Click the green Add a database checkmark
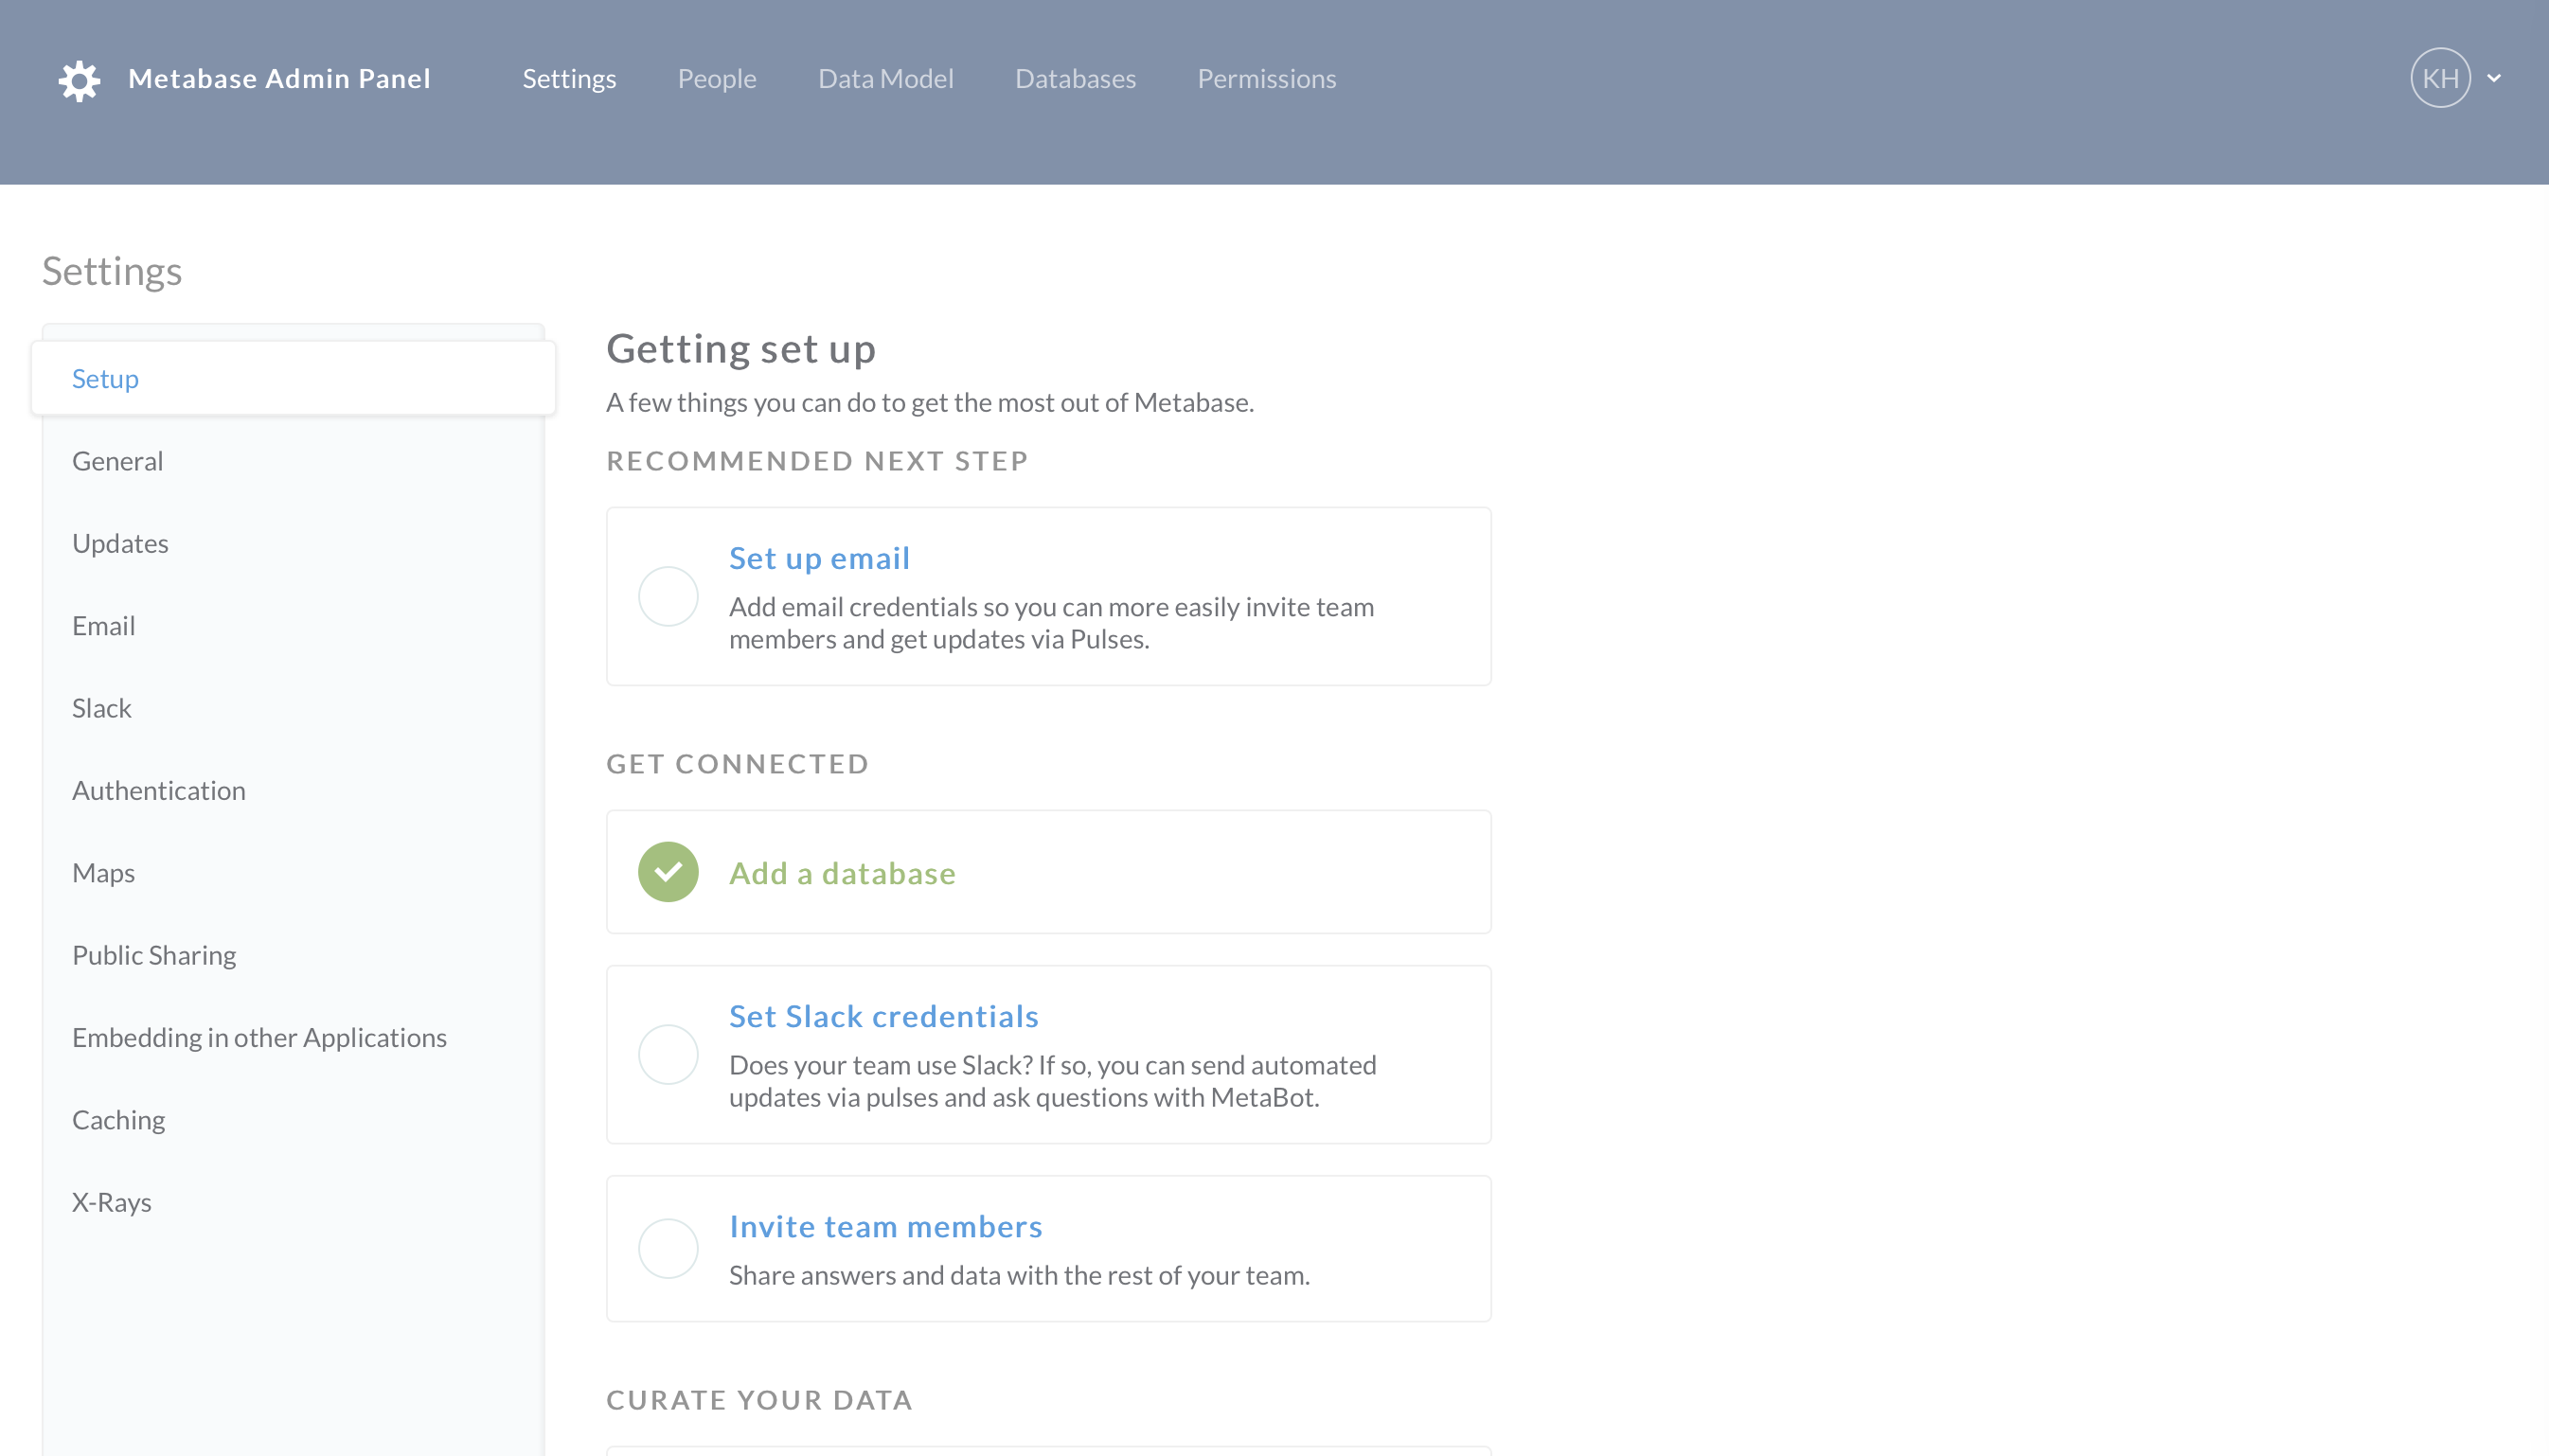Viewport: 2549px width, 1456px height. pyautogui.click(x=668, y=872)
